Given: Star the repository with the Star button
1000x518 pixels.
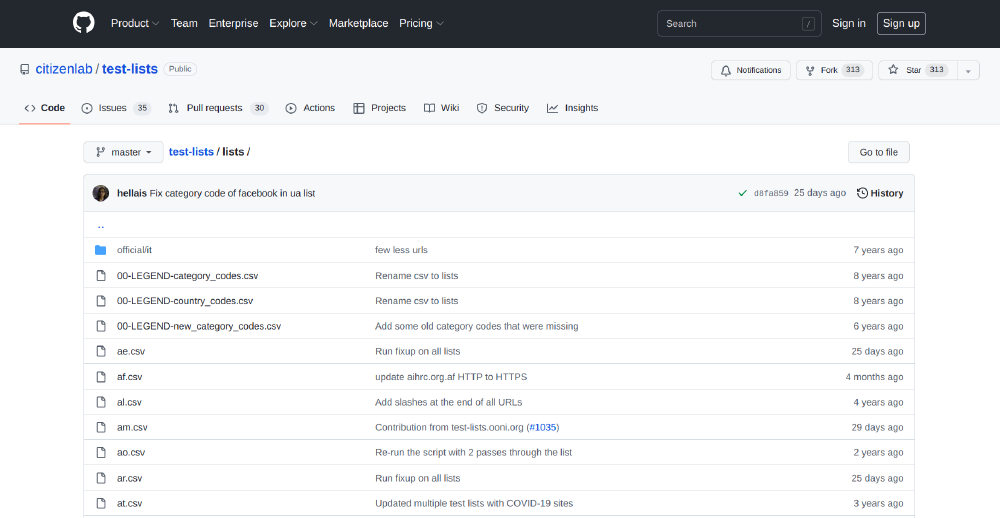Looking at the screenshot, I should click(x=918, y=70).
